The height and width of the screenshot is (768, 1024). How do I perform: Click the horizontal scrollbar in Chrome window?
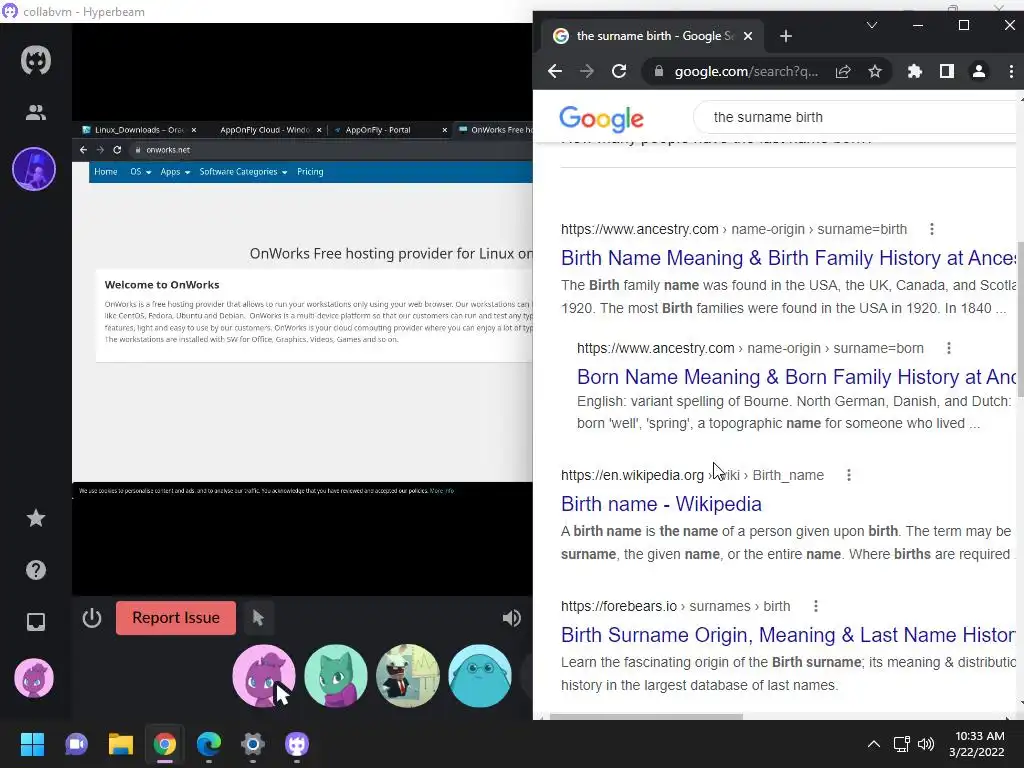pos(647,716)
